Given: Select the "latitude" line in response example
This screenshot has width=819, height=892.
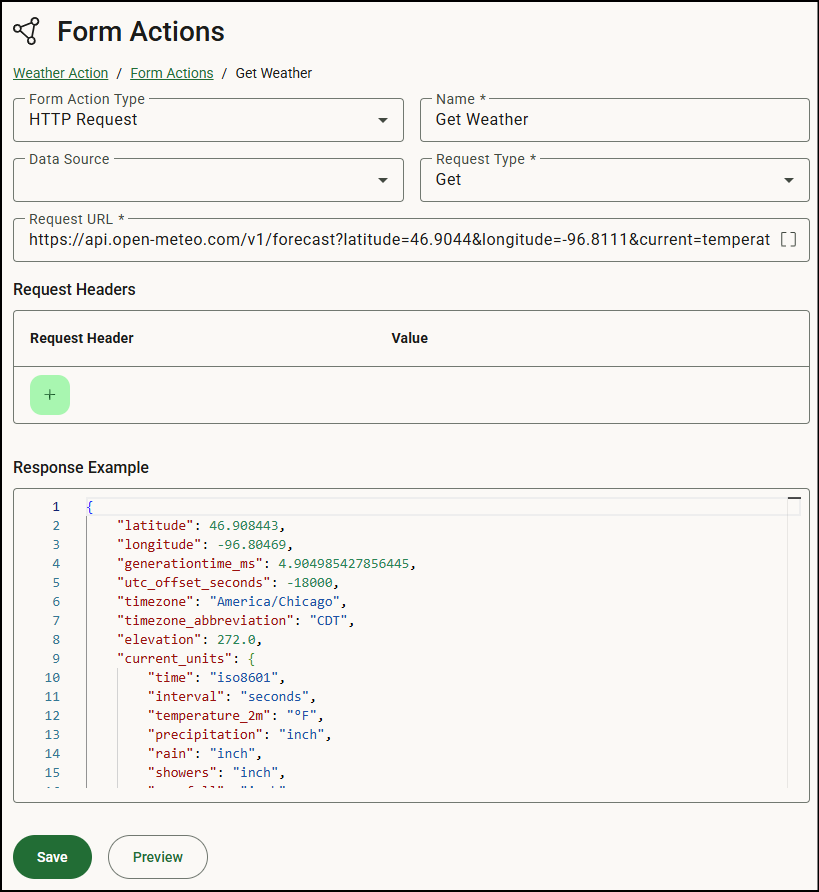Looking at the screenshot, I should point(200,526).
